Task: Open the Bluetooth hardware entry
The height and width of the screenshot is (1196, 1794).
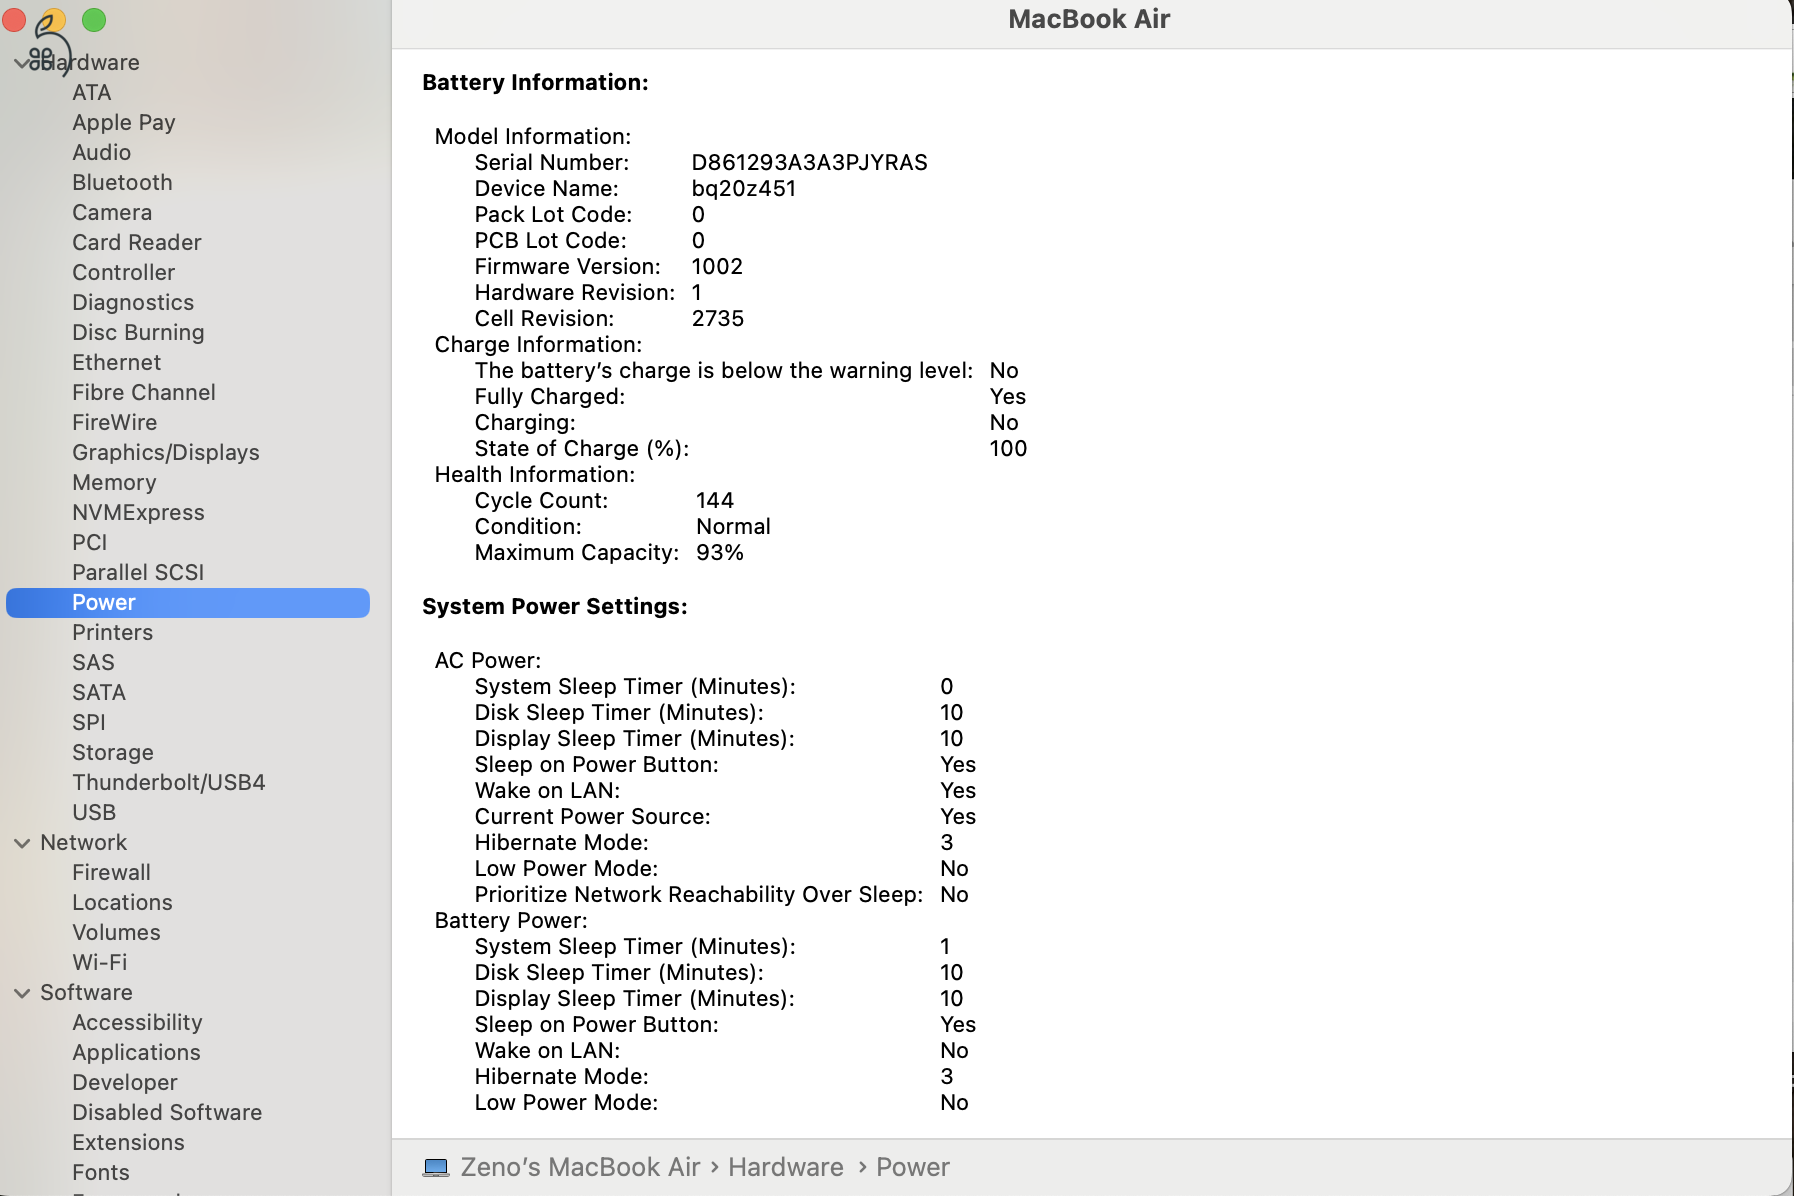Action: click(x=122, y=182)
